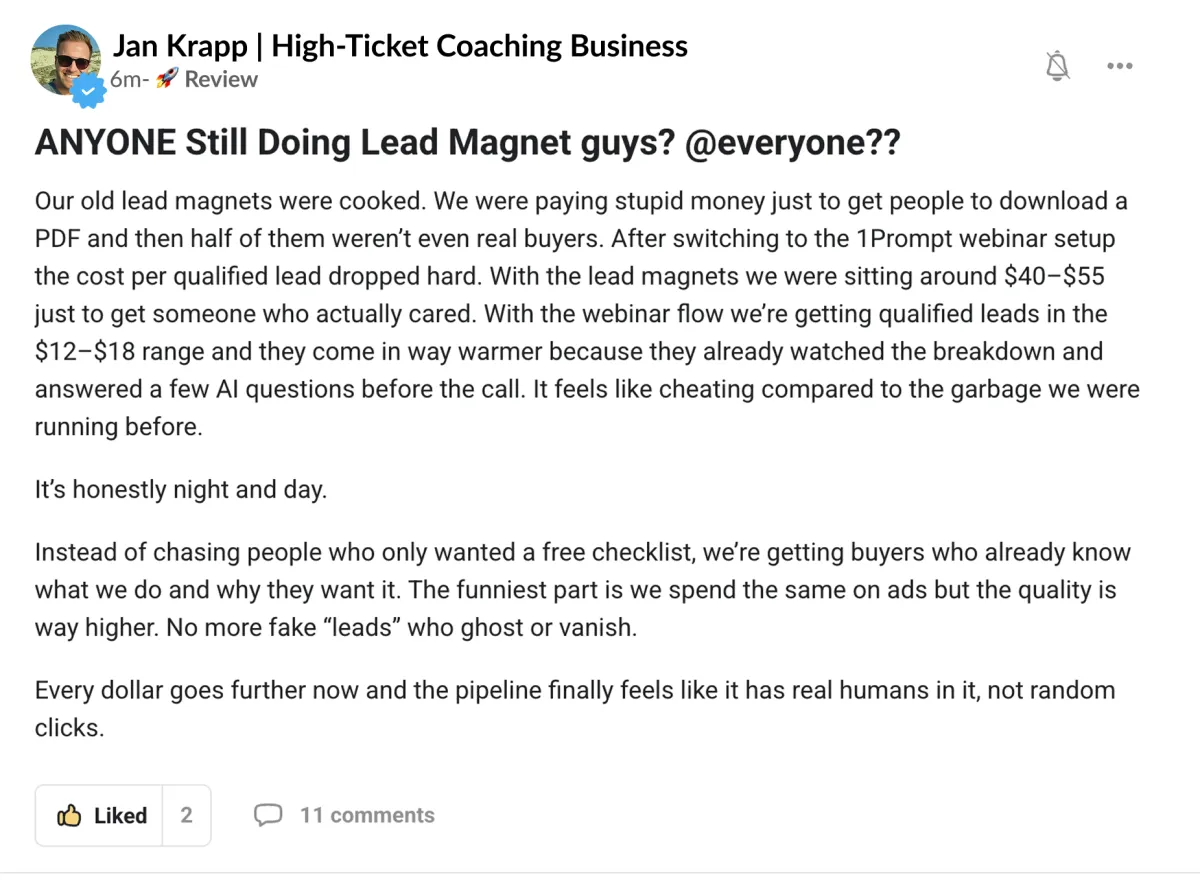
Task: Click the paragraph starting 'Every dollar goes further'
Action: click(x=574, y=708)
